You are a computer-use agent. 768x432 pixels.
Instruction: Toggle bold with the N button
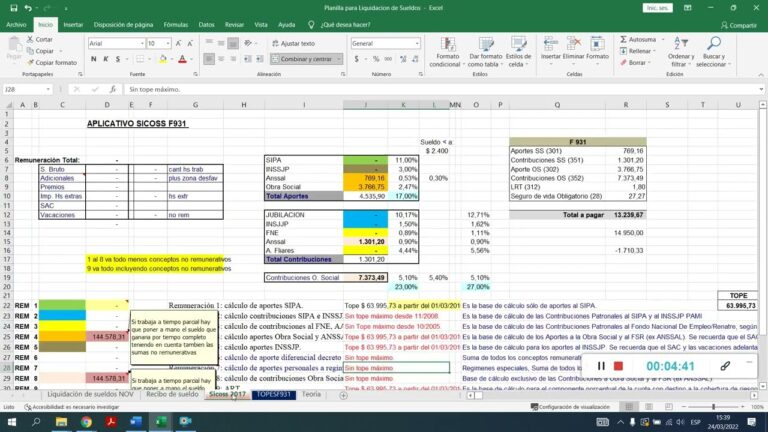pyautogui.click(x=94, y=59)
